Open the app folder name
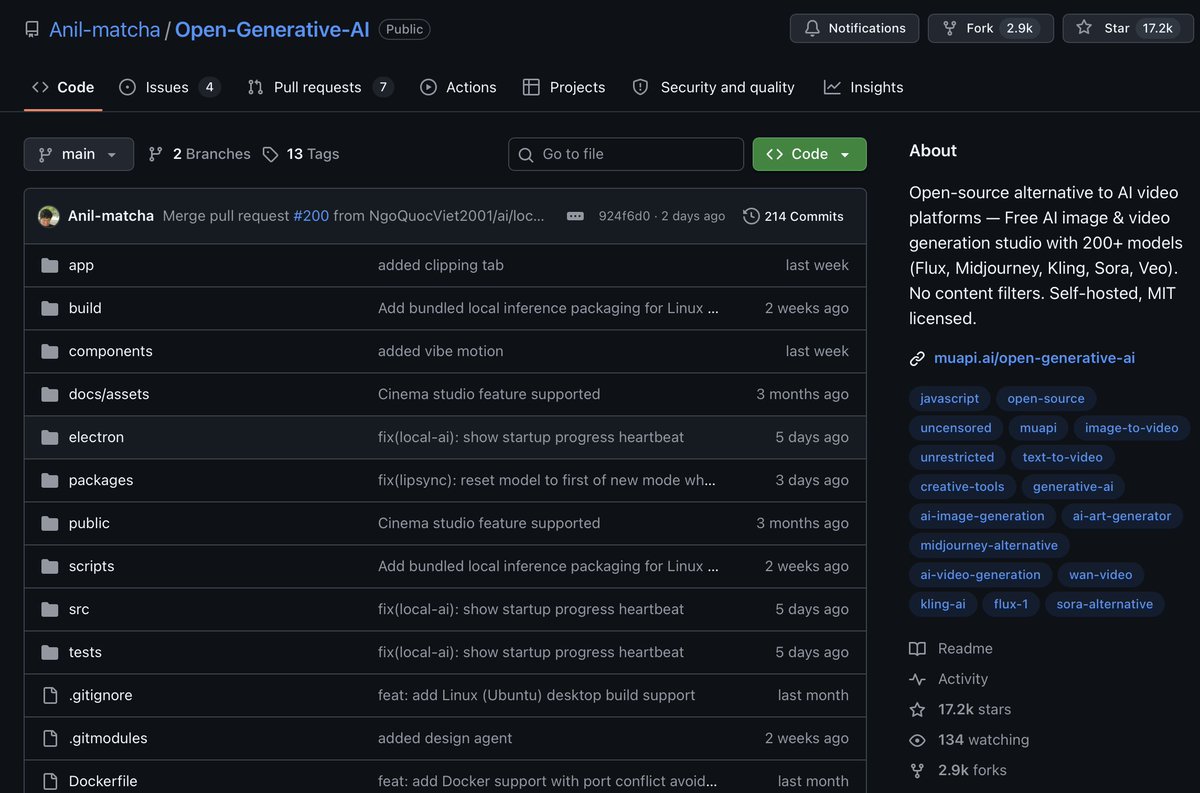The image size is (1200, 793). click(81, 265)
